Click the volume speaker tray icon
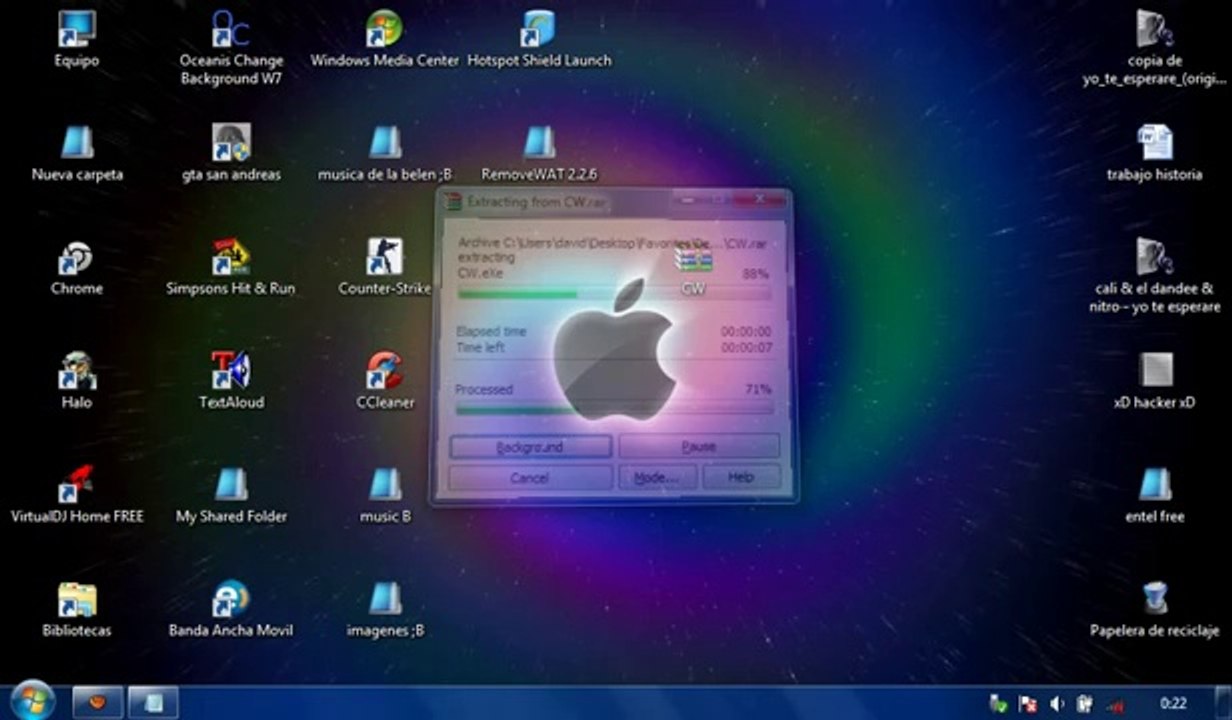This screenshot has width=1232, height=720. point(1058,704)
